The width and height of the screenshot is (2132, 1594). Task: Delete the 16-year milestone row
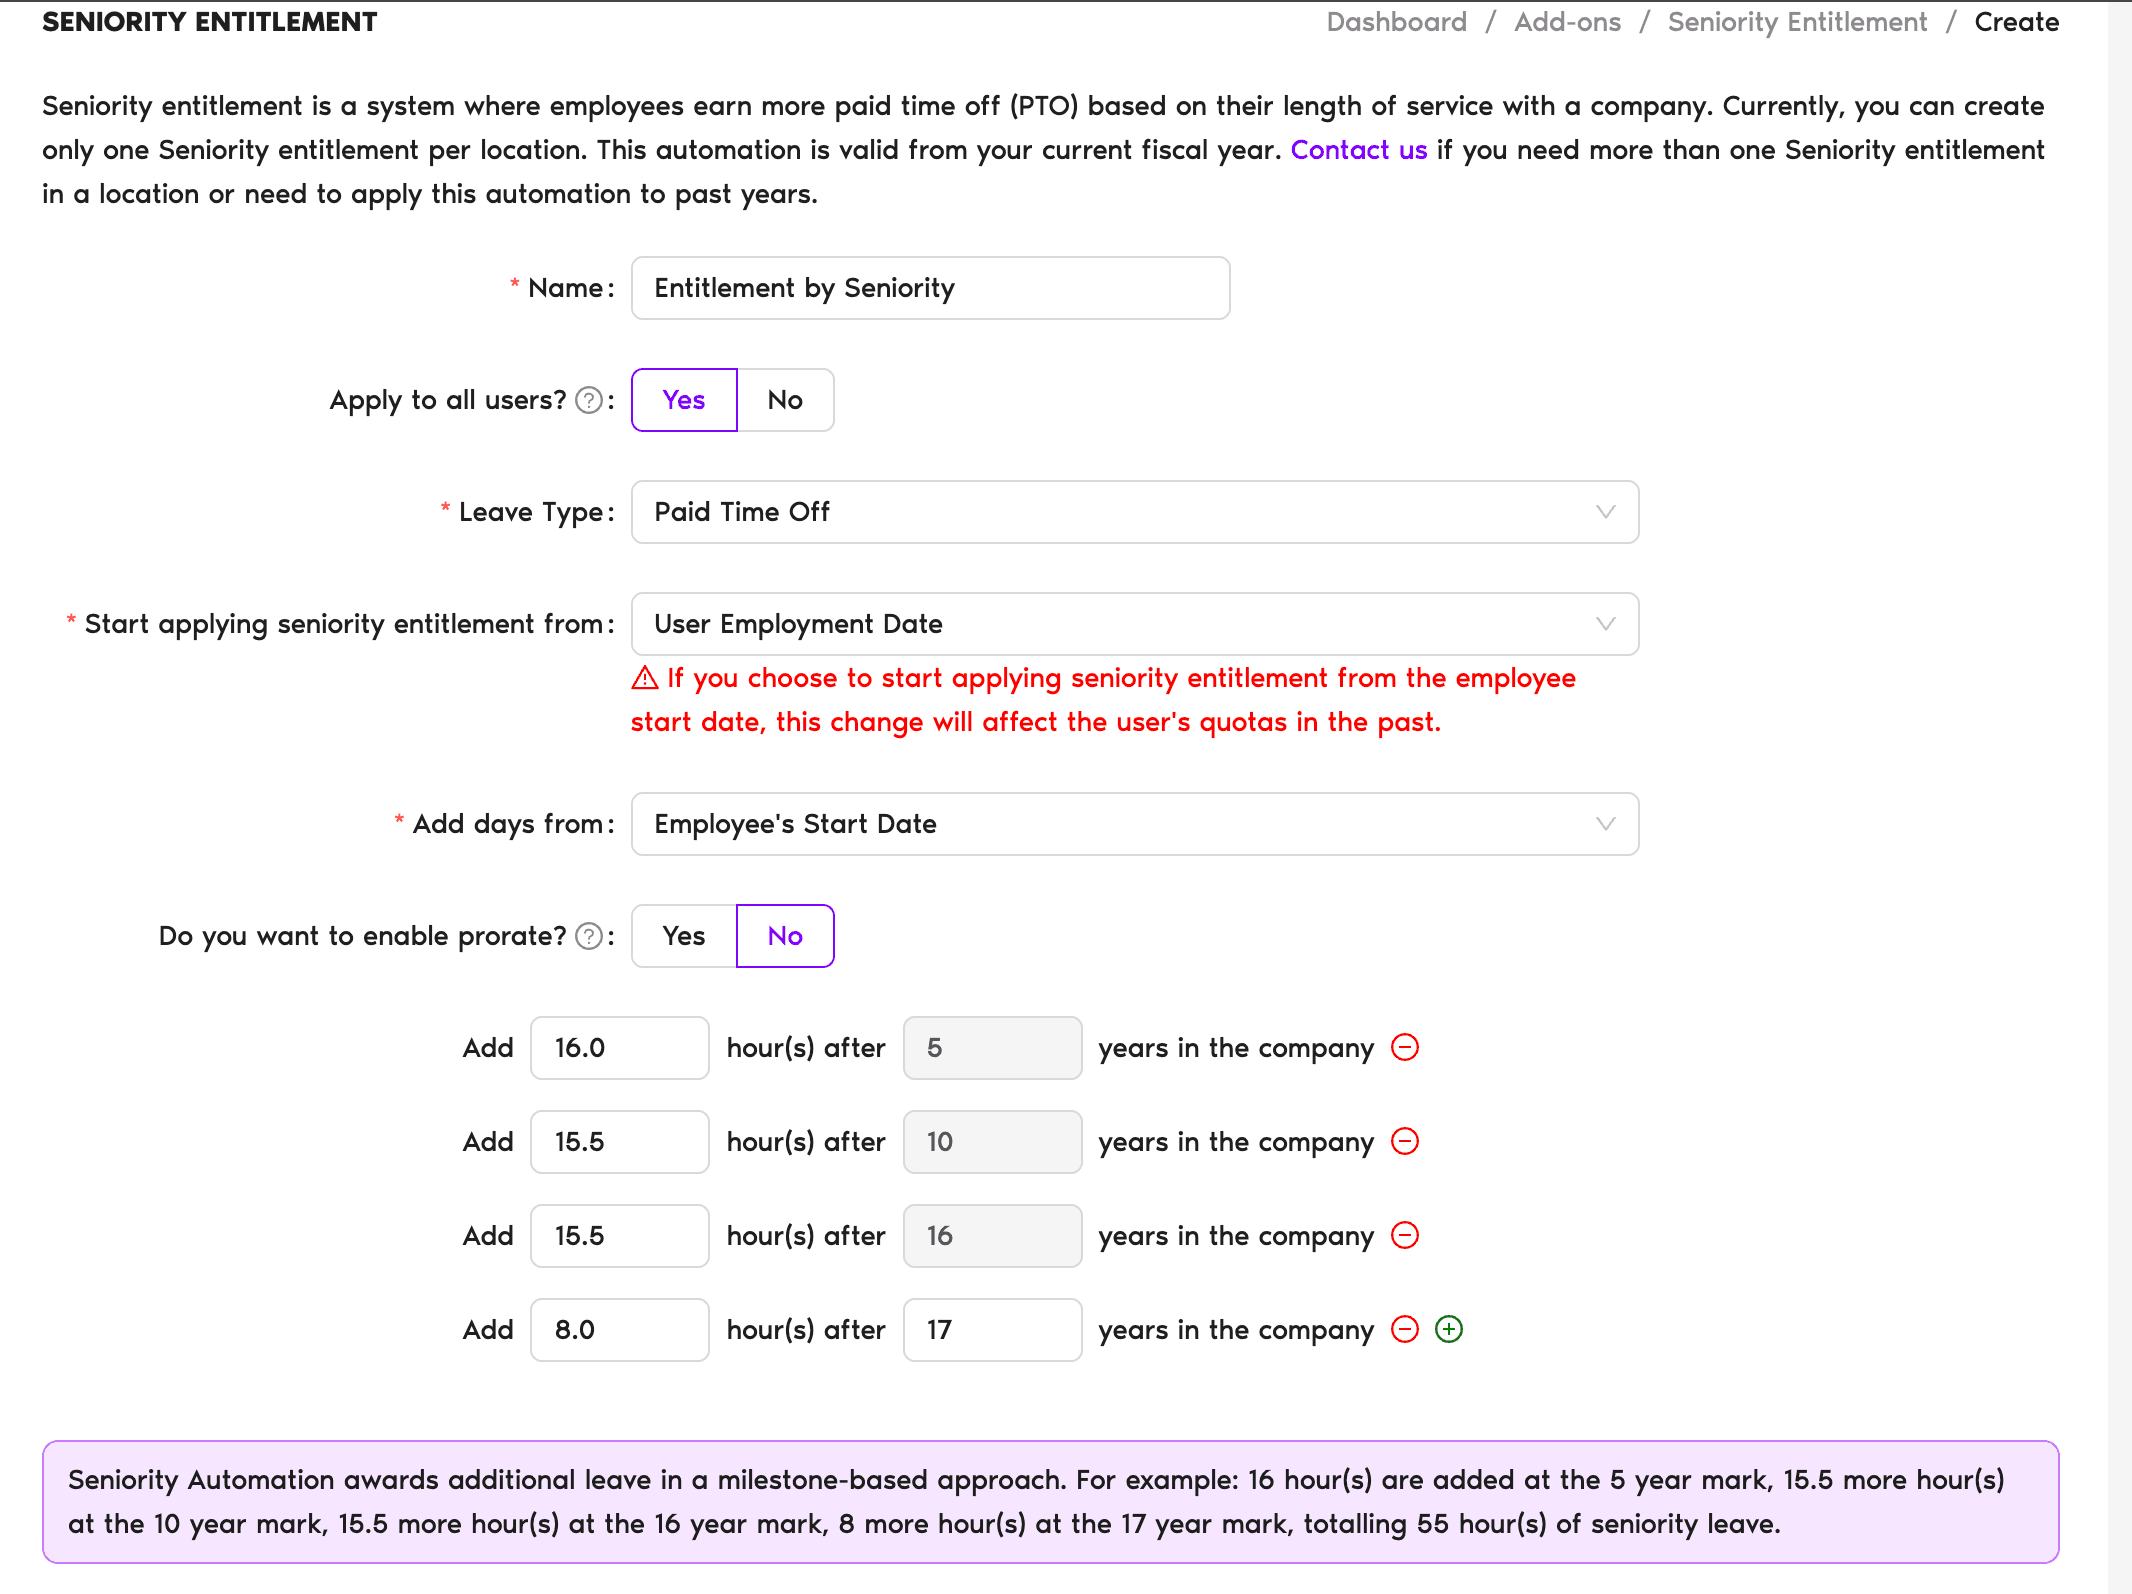[x=1405, y=1235]
